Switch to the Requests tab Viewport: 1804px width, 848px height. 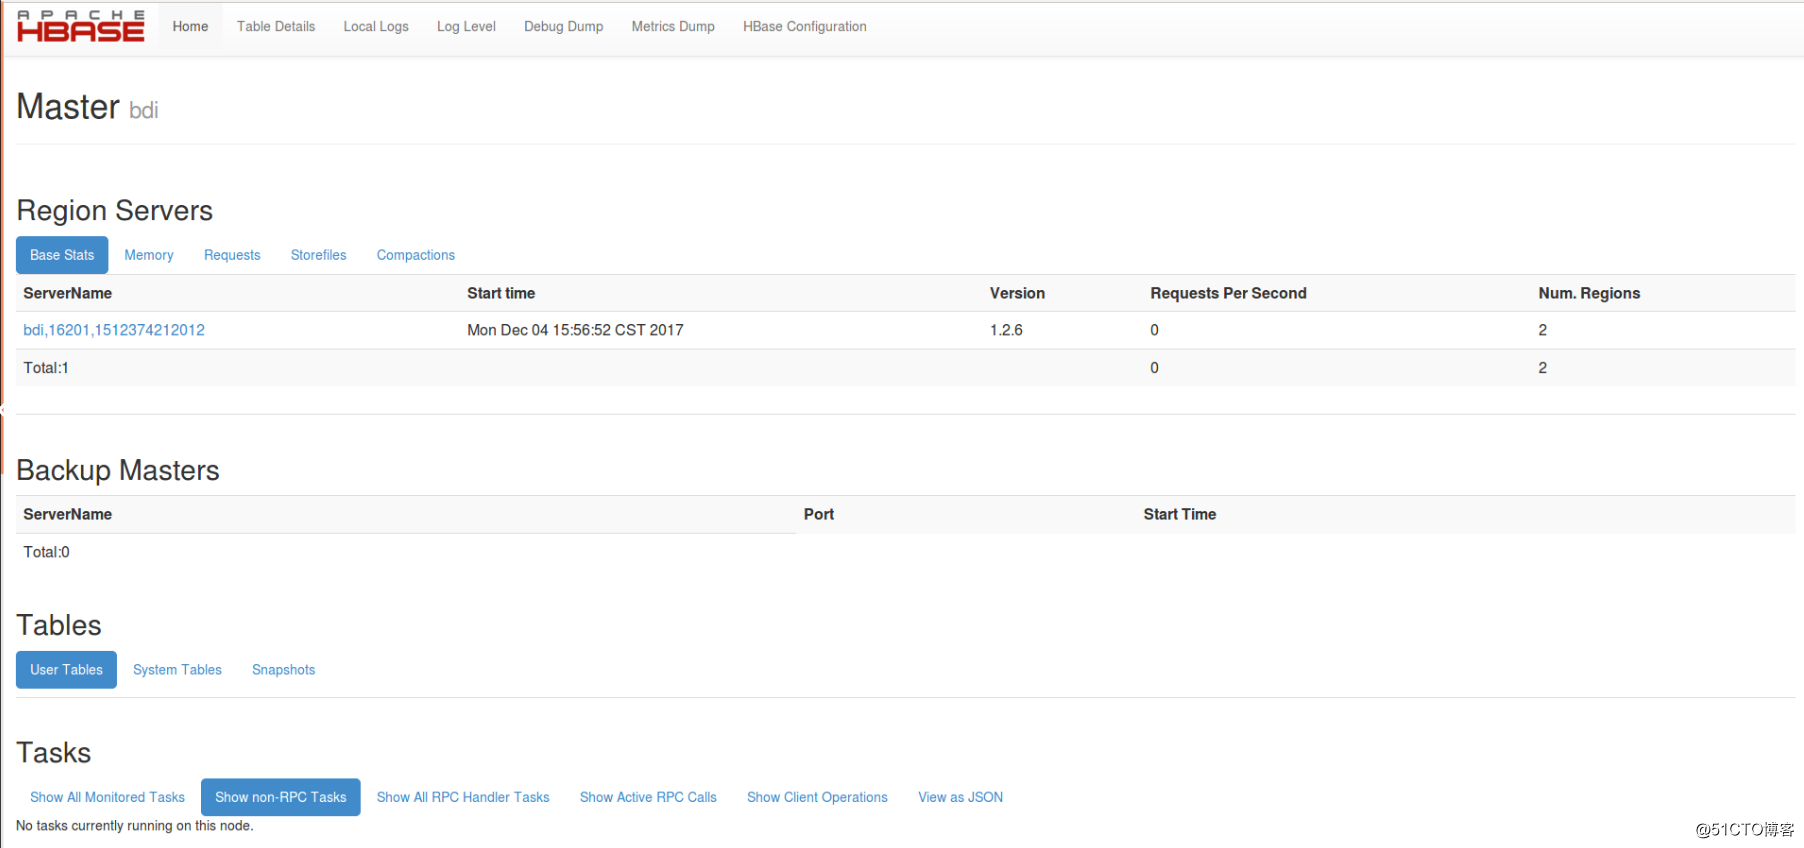click(232, 255)
